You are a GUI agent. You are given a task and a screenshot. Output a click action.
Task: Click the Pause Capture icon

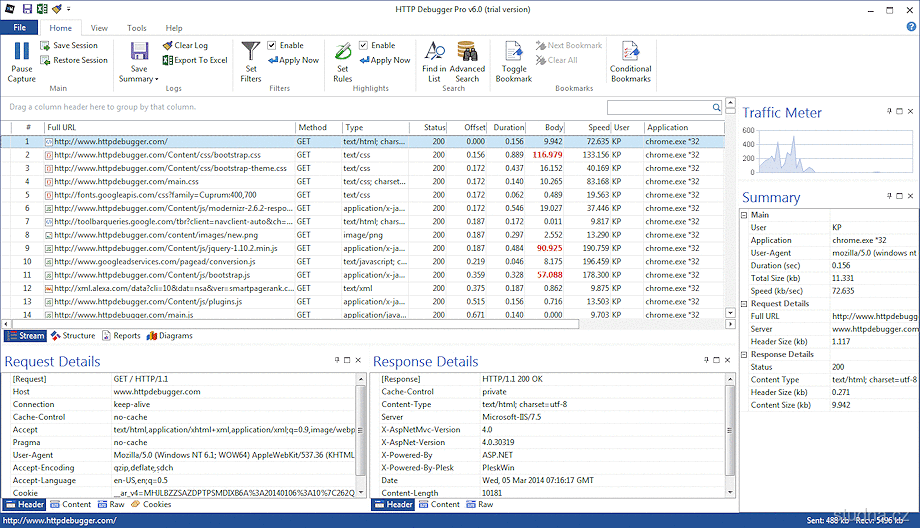[21, 52]
